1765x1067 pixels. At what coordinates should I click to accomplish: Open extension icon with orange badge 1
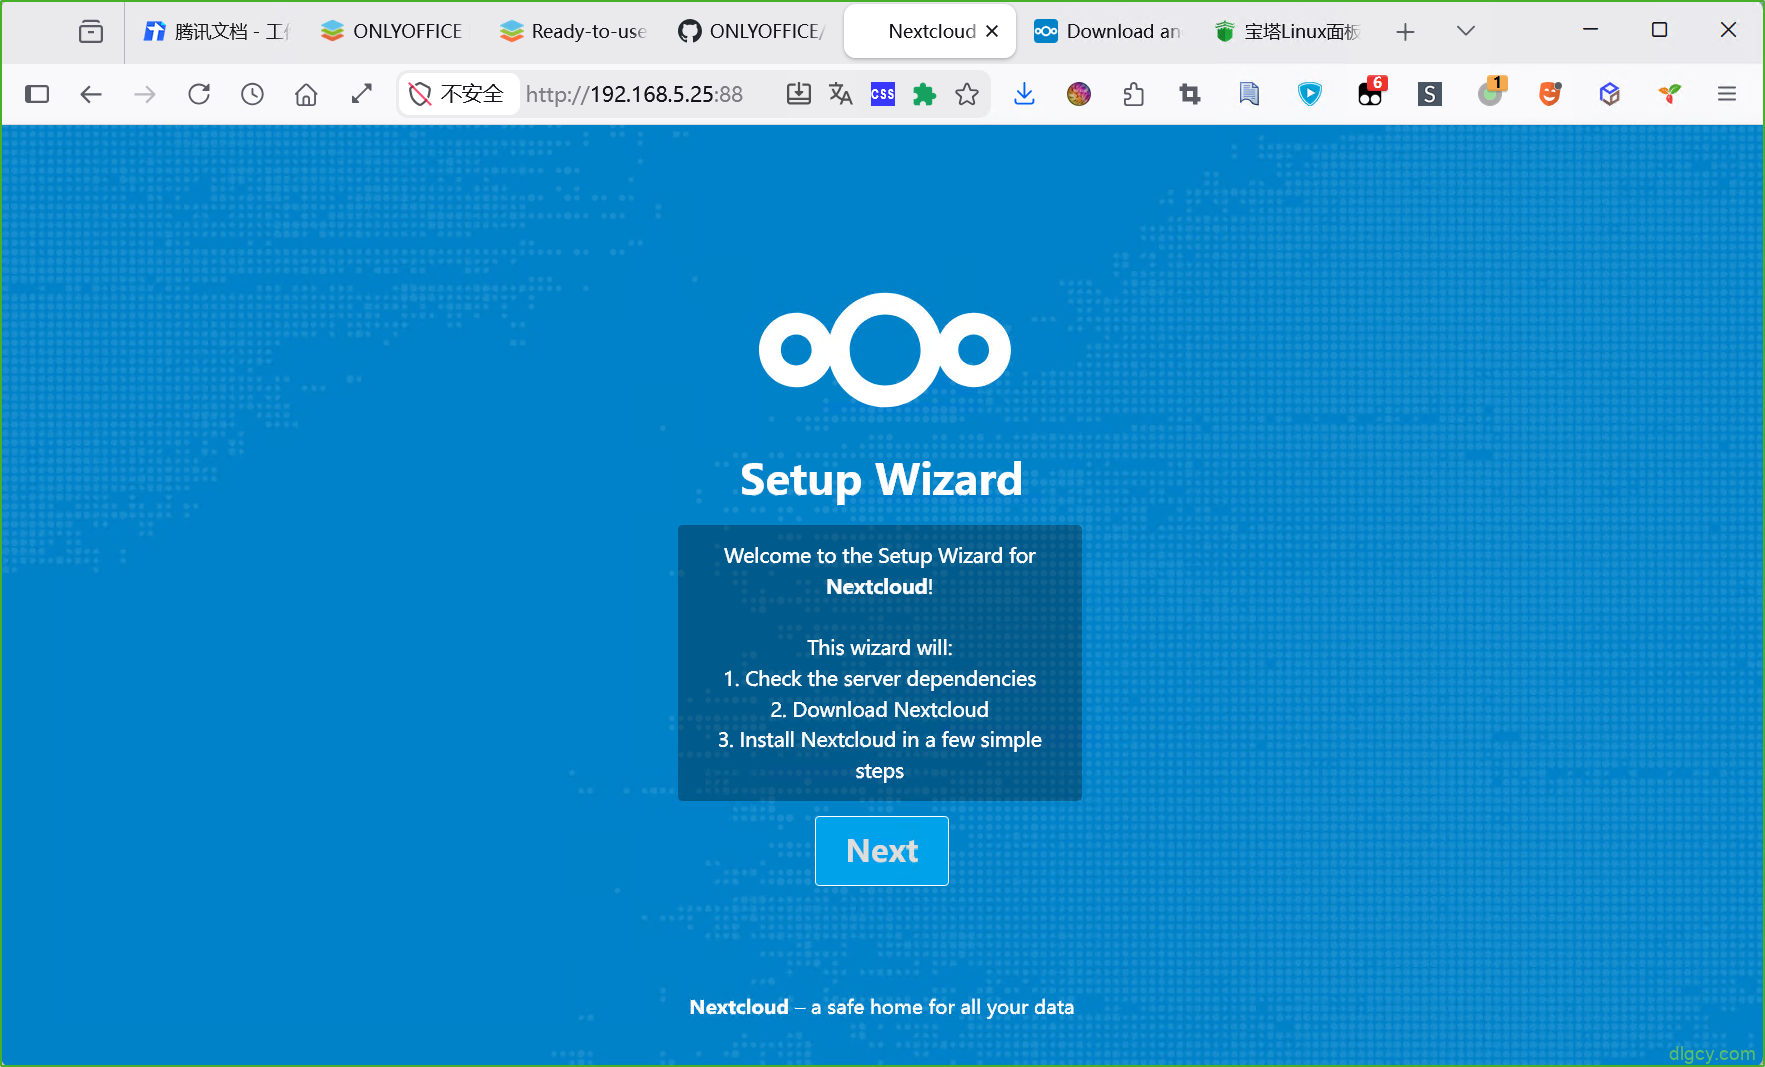pyautogui.click(x=1491, y=92)
